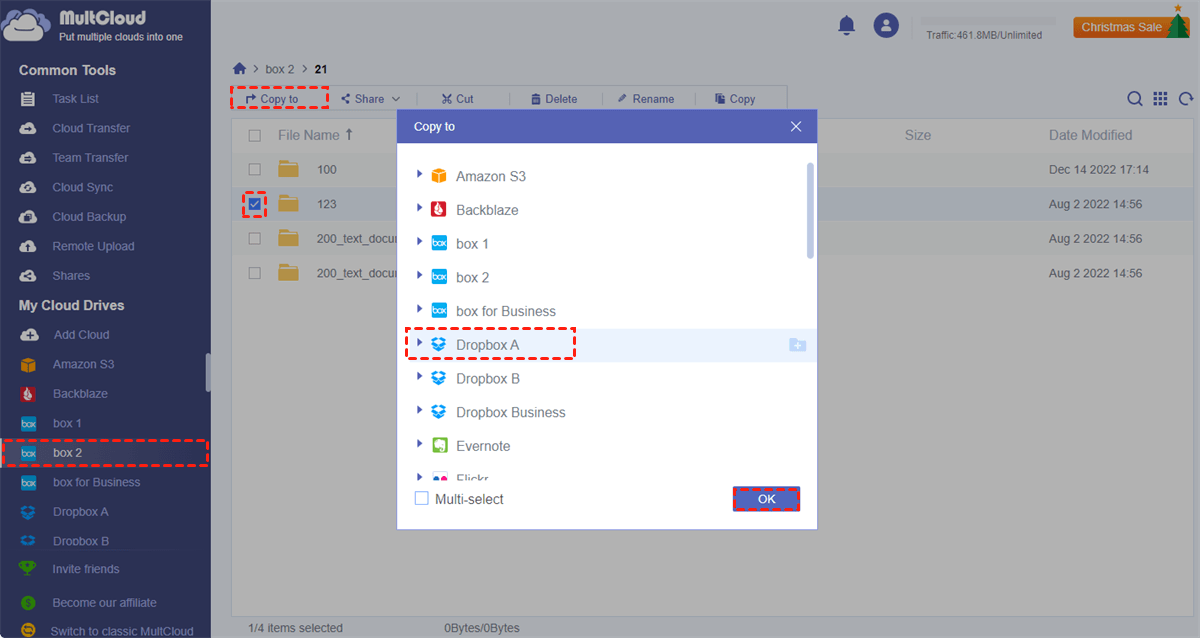1200x638 pixels.
Task: Click the traffic usage progress bar
Action: pyautogui.click(x=988, y=21)
